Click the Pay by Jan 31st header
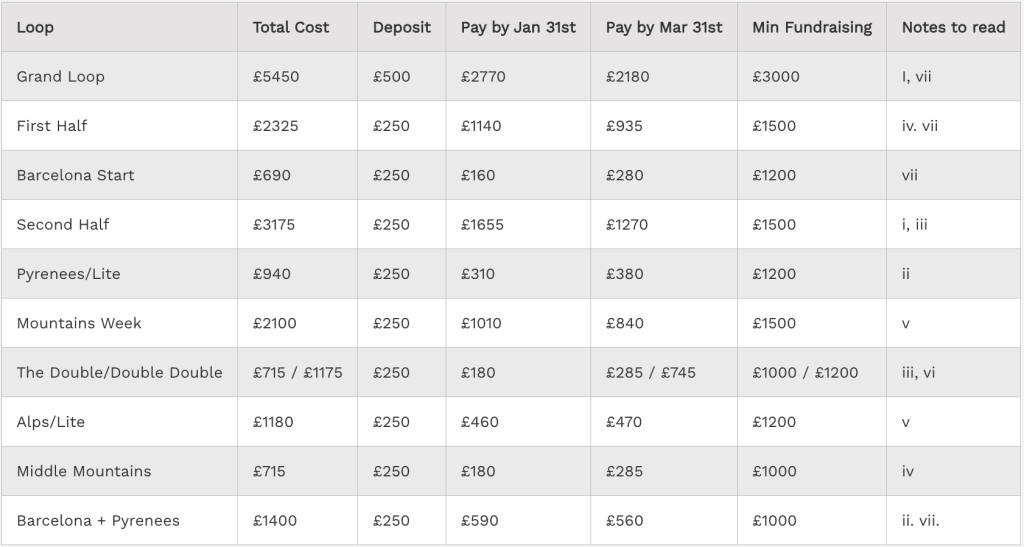The width and height of the screenshot is (1024, 547). pos(518,27)
